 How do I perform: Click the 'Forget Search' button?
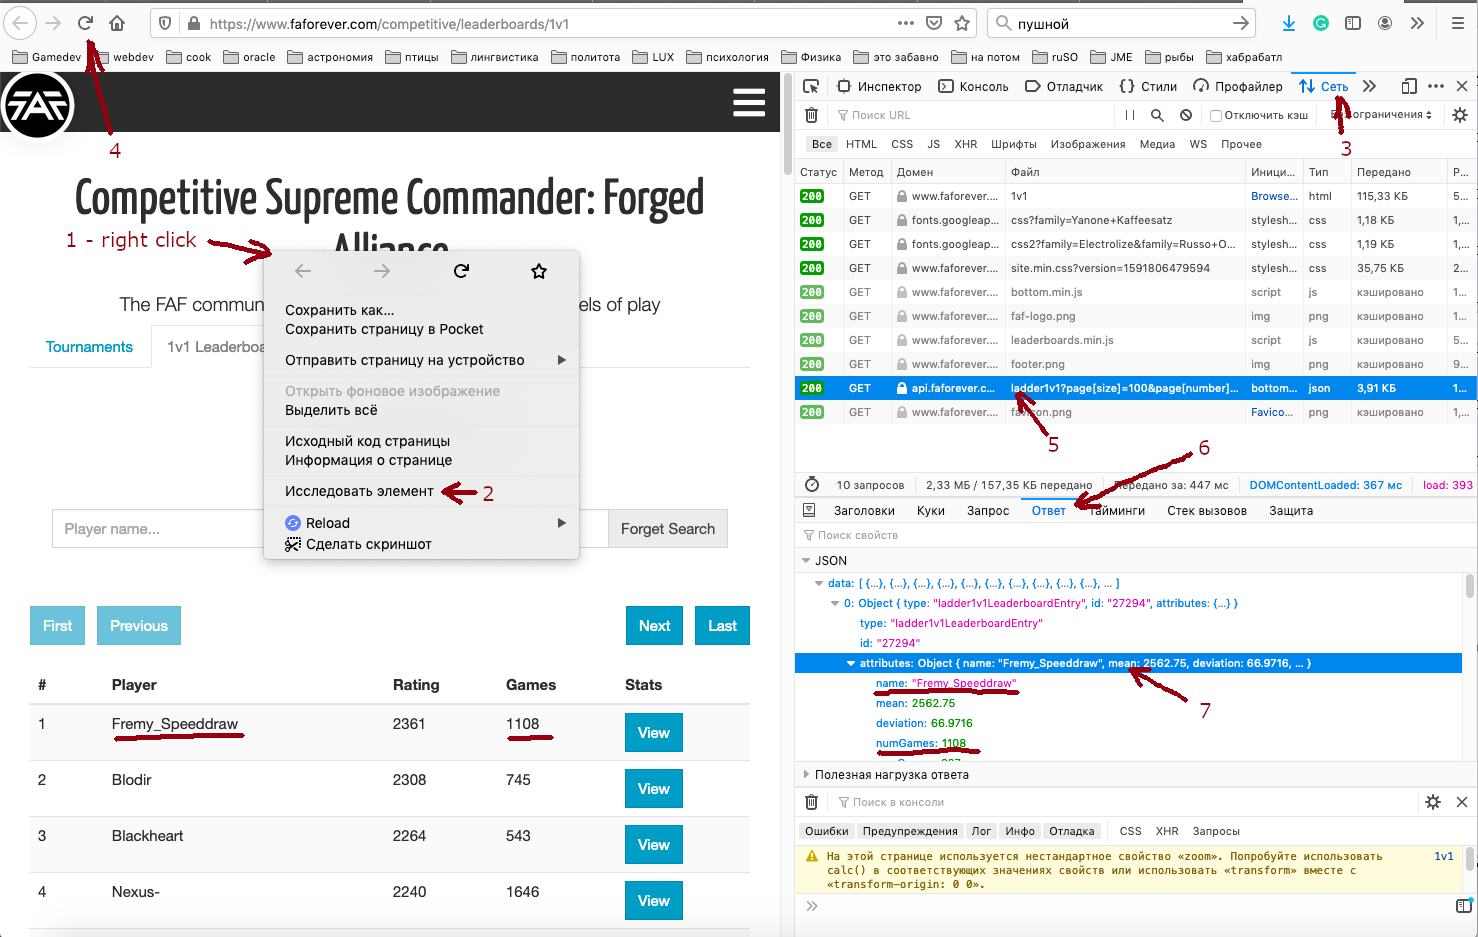668,529
